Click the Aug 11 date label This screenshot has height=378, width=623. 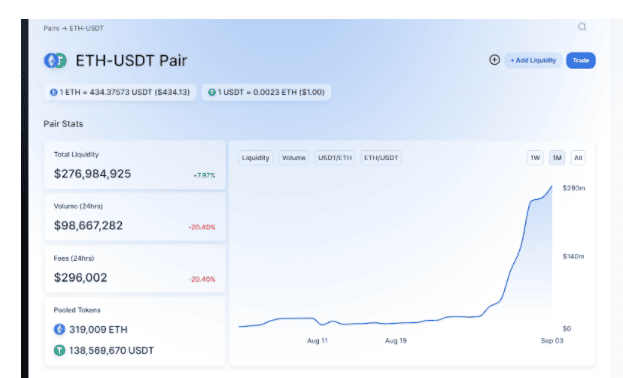point(317,341)
